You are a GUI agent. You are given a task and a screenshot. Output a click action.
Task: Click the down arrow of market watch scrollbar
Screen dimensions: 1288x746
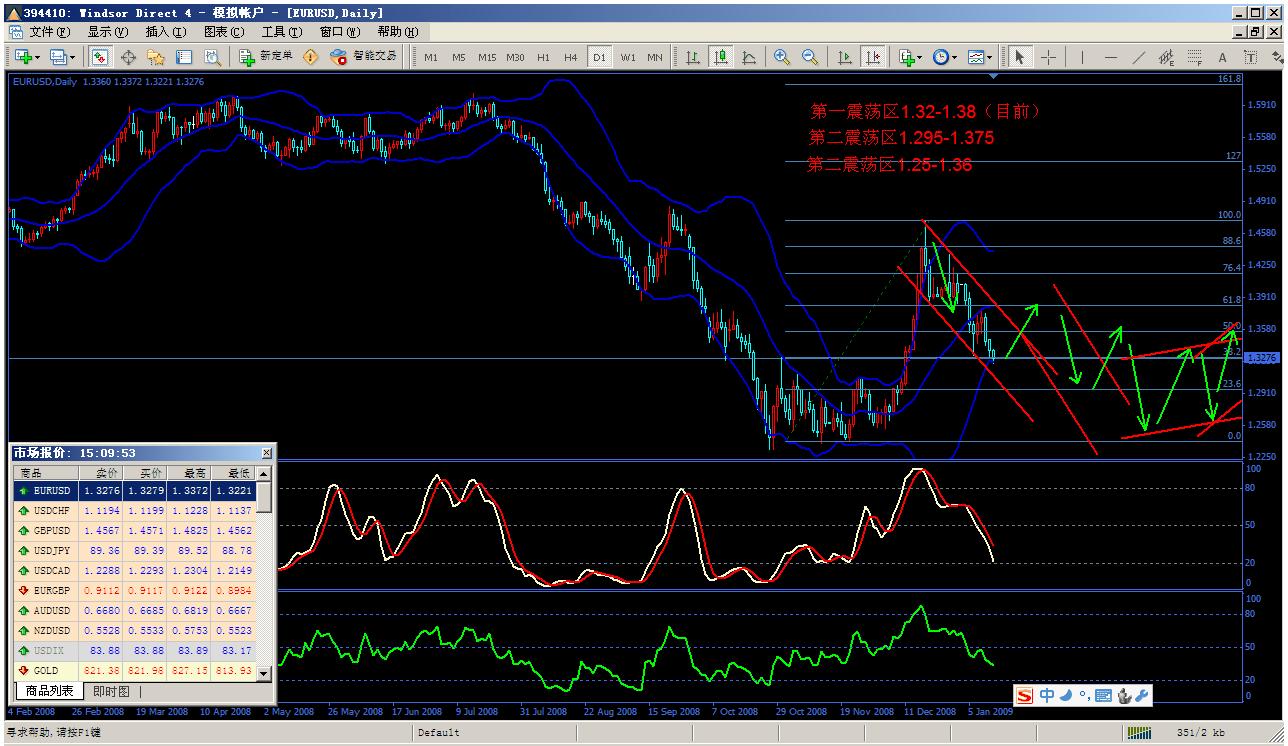pyautogui.click(x=265, y=673)
